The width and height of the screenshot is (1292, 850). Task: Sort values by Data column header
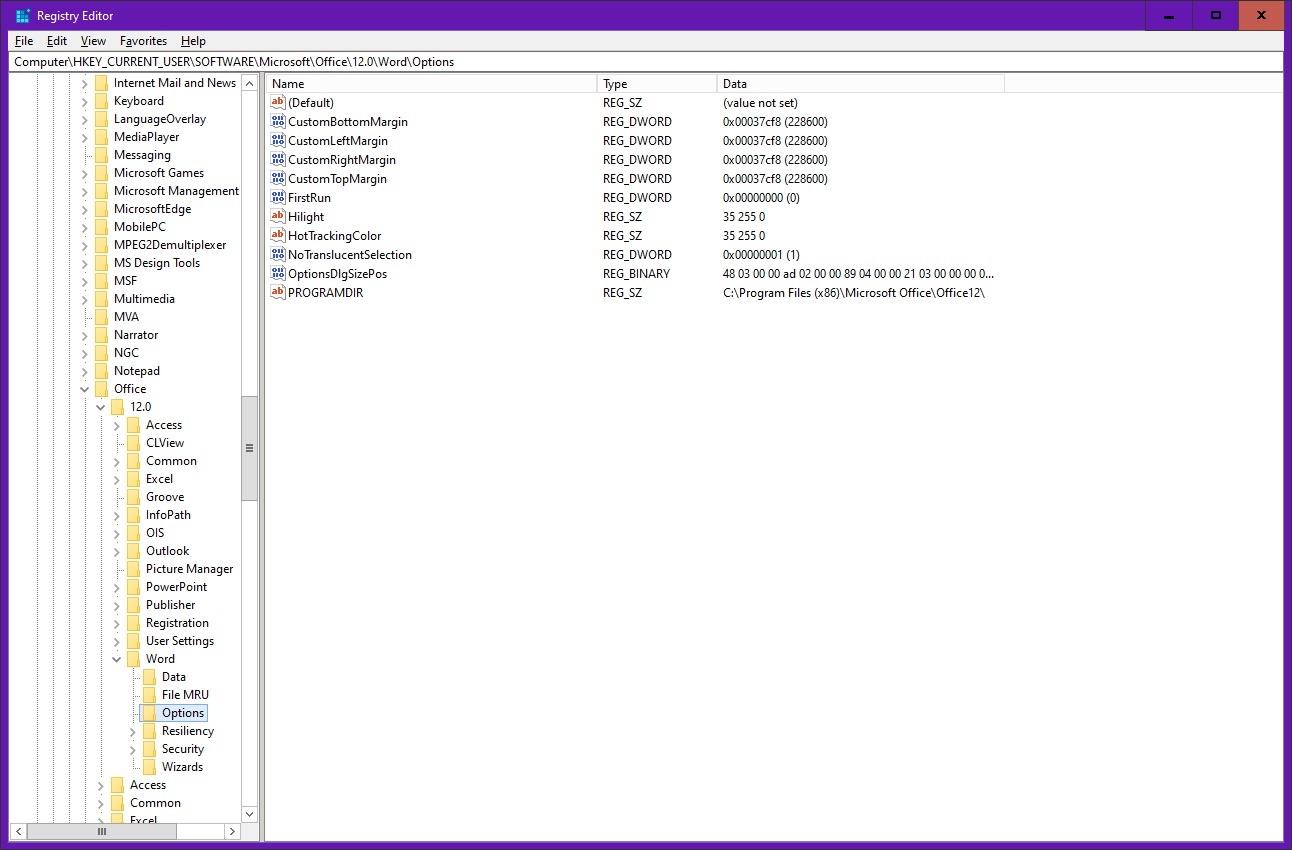coord(860,84)
